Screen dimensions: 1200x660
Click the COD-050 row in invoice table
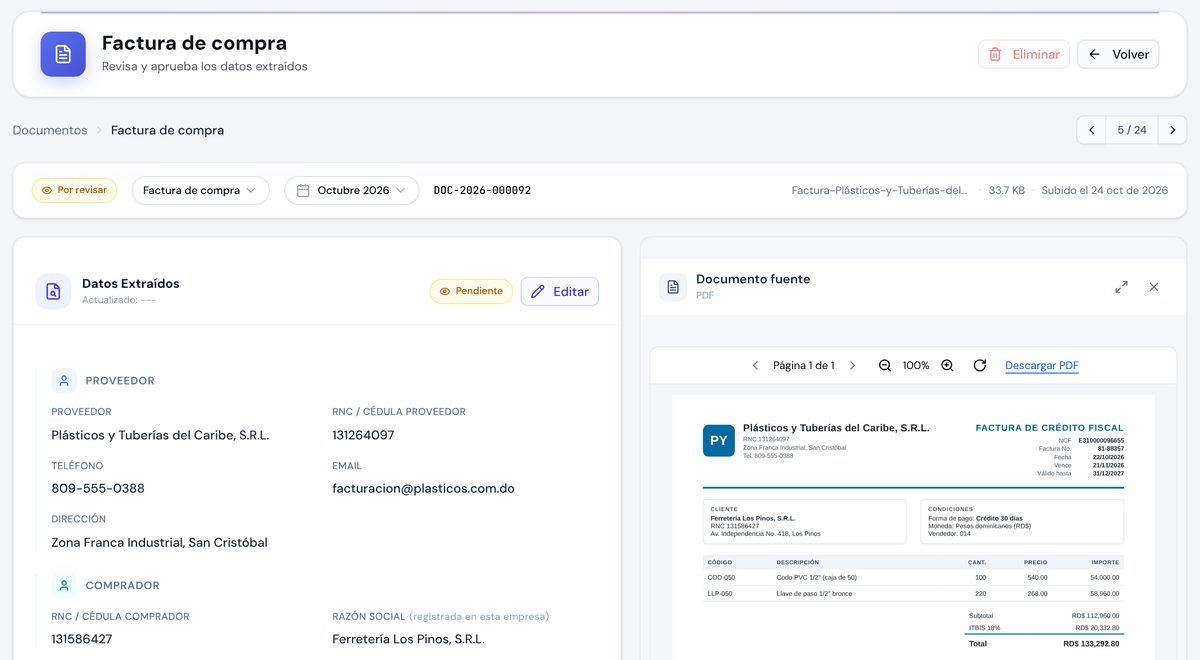pyautogui.click(x=913, y=577)
